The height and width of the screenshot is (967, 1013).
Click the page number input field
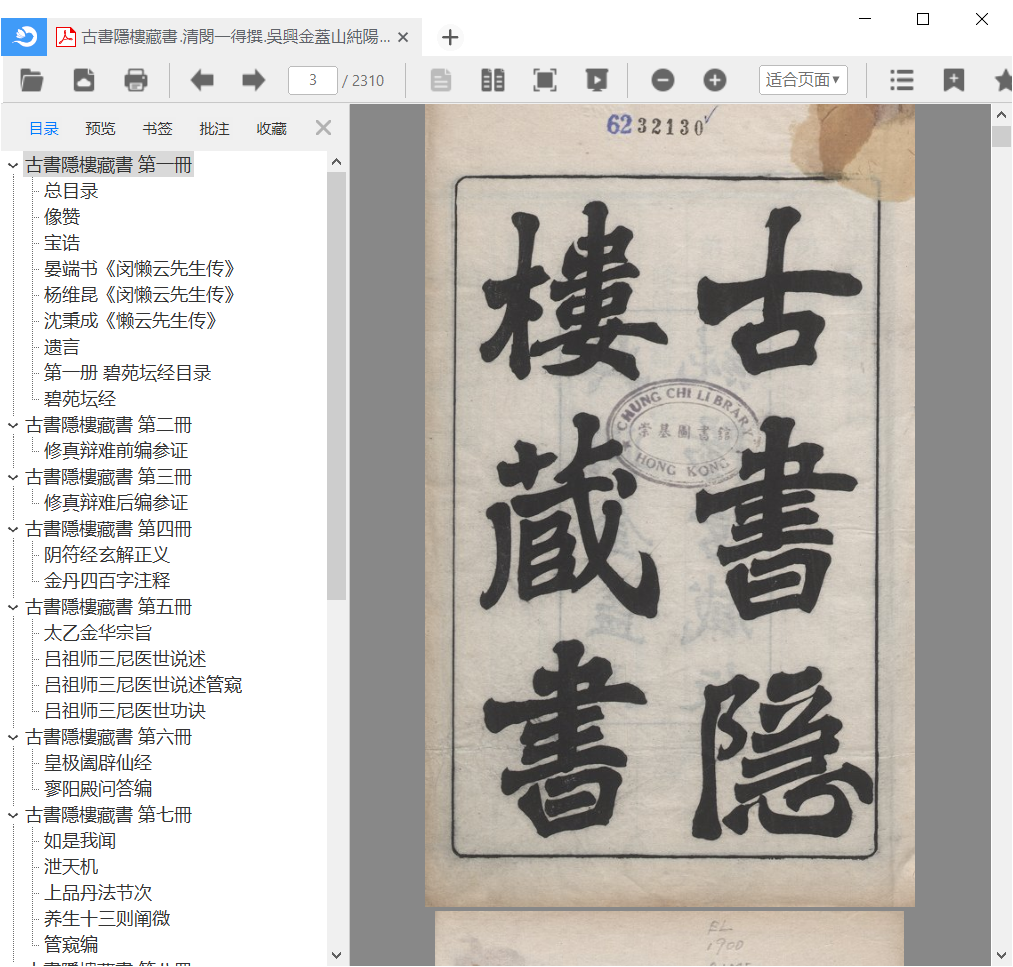click(x=312, y=80)
